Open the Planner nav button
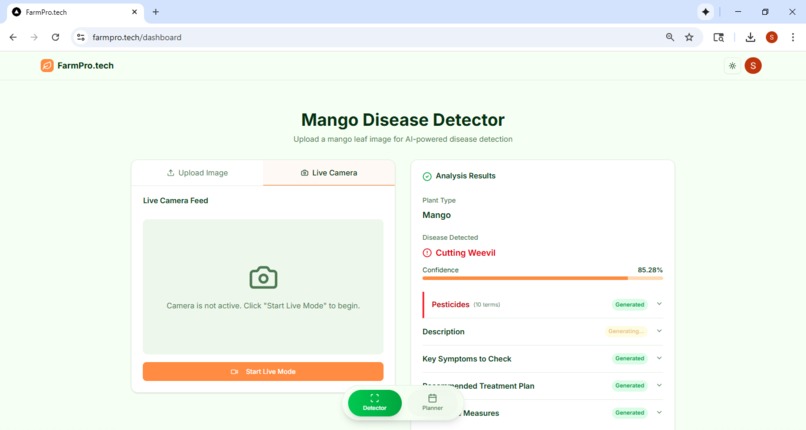This screenshot has width=806, height=430. (x=432, y=402)
